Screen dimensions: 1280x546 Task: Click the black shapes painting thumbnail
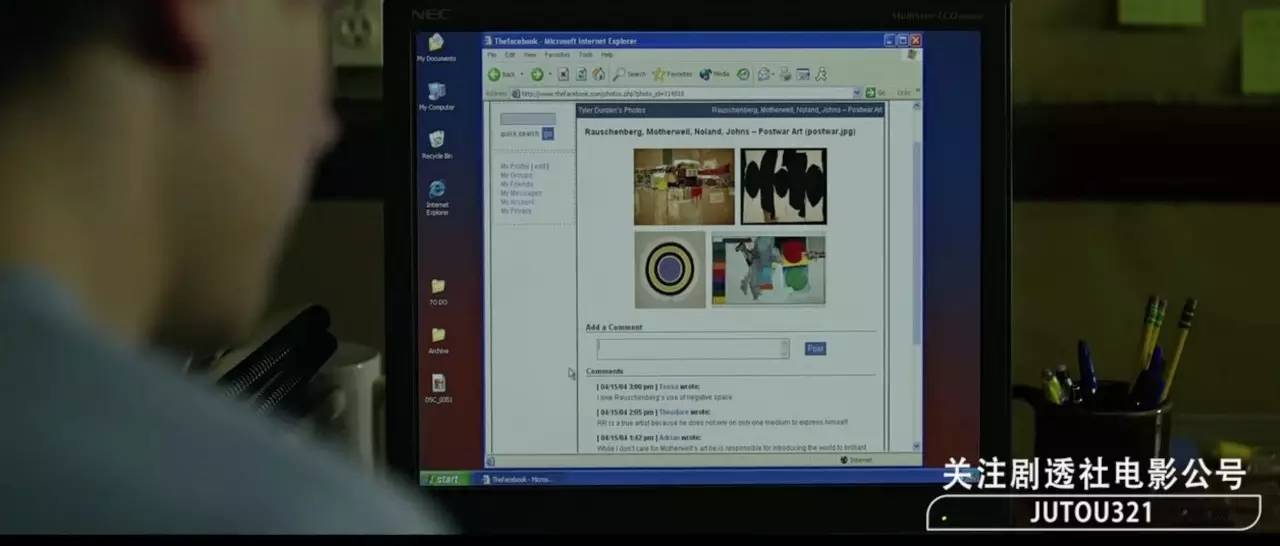[783, 186]
